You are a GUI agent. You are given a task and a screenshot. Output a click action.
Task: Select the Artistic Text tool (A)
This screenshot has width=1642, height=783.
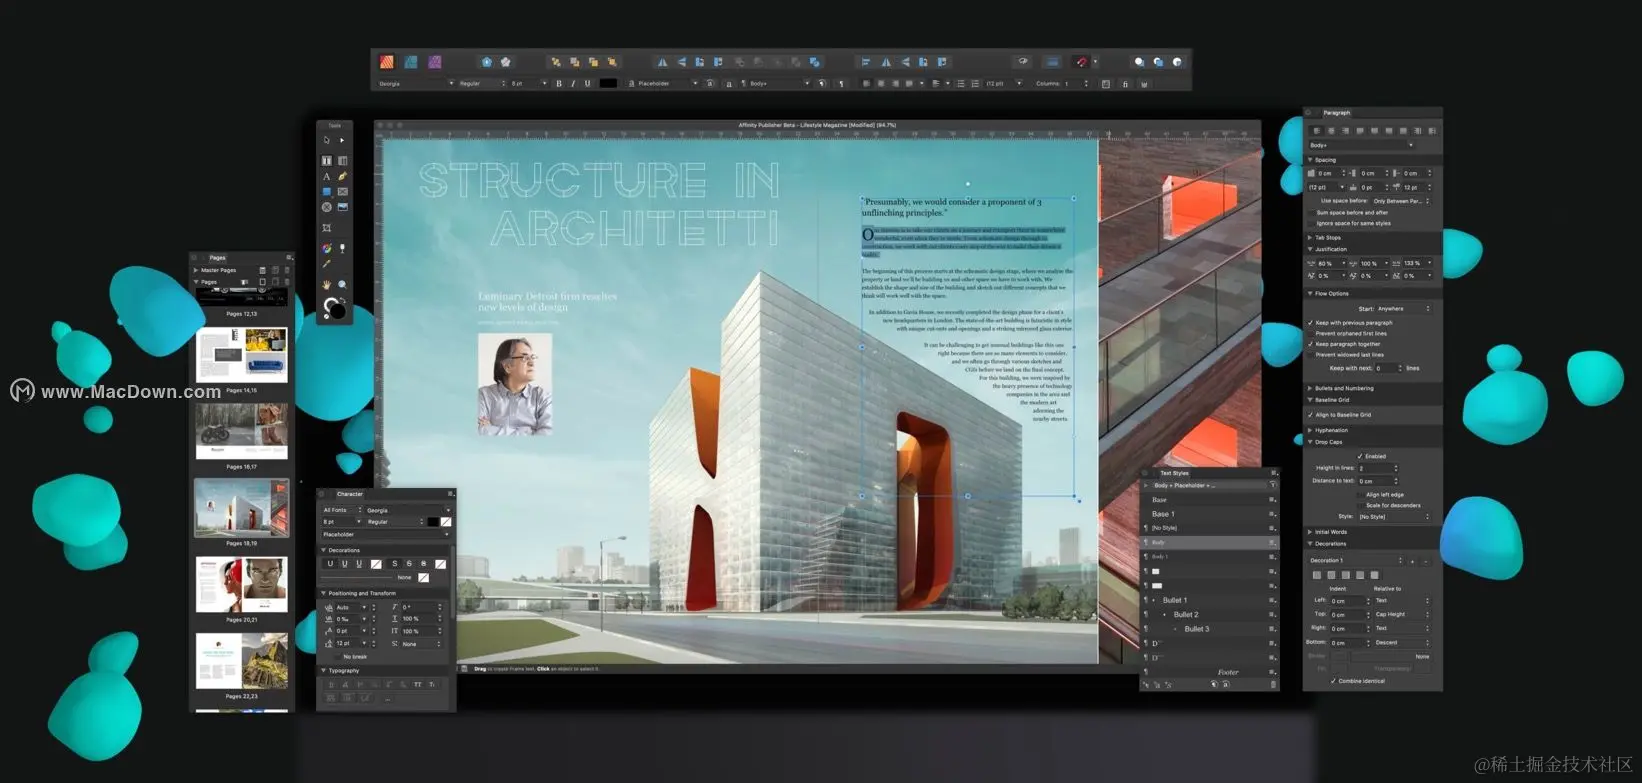point(326,177)
